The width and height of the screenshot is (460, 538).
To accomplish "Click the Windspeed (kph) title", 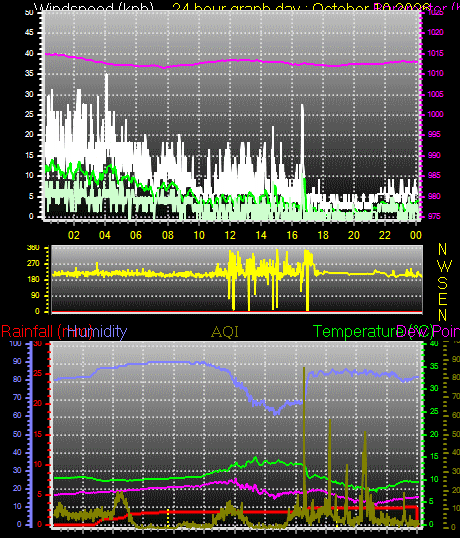I will click(x=94, y=7).
